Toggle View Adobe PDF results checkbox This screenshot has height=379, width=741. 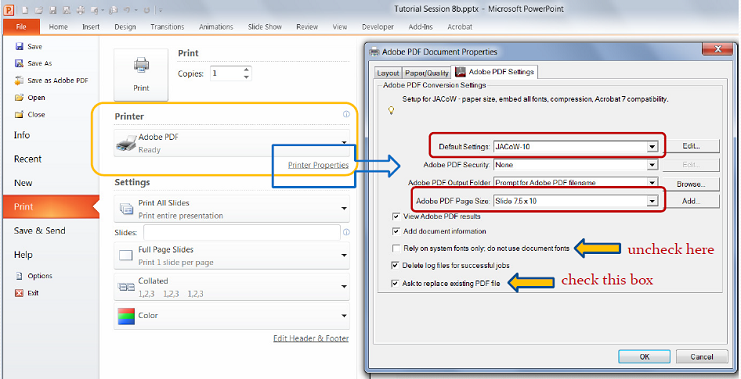click(x=396, y=216)
